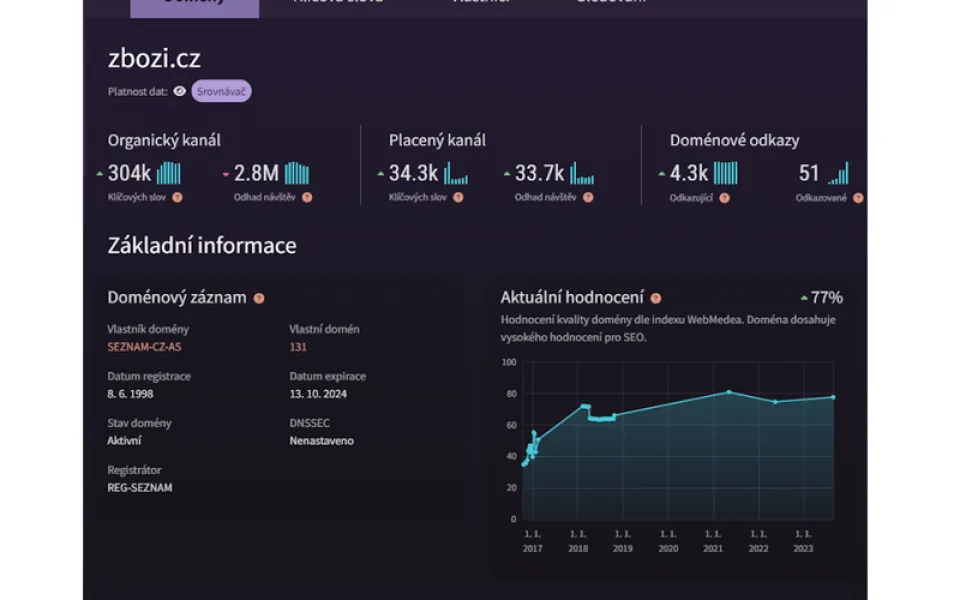
Task: Select the zbozi.cz domain heading
Action: point(154,58)
